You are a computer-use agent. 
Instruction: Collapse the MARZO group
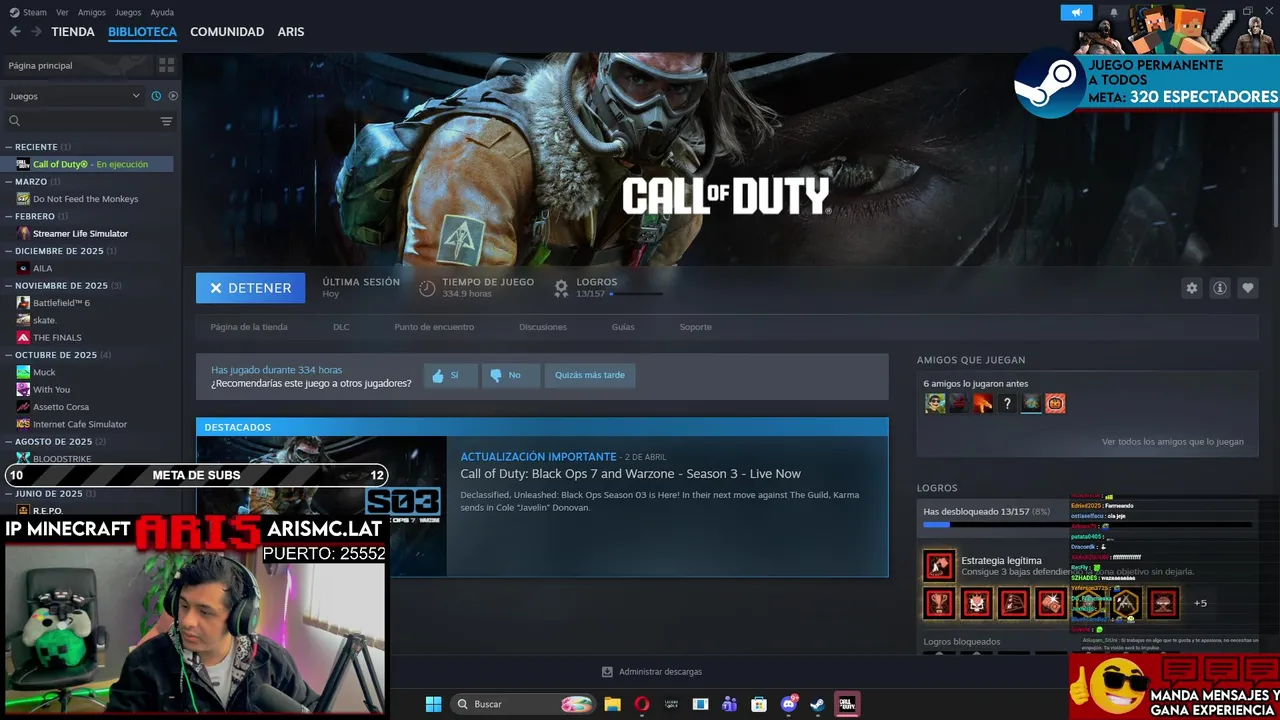click(31, 182)
